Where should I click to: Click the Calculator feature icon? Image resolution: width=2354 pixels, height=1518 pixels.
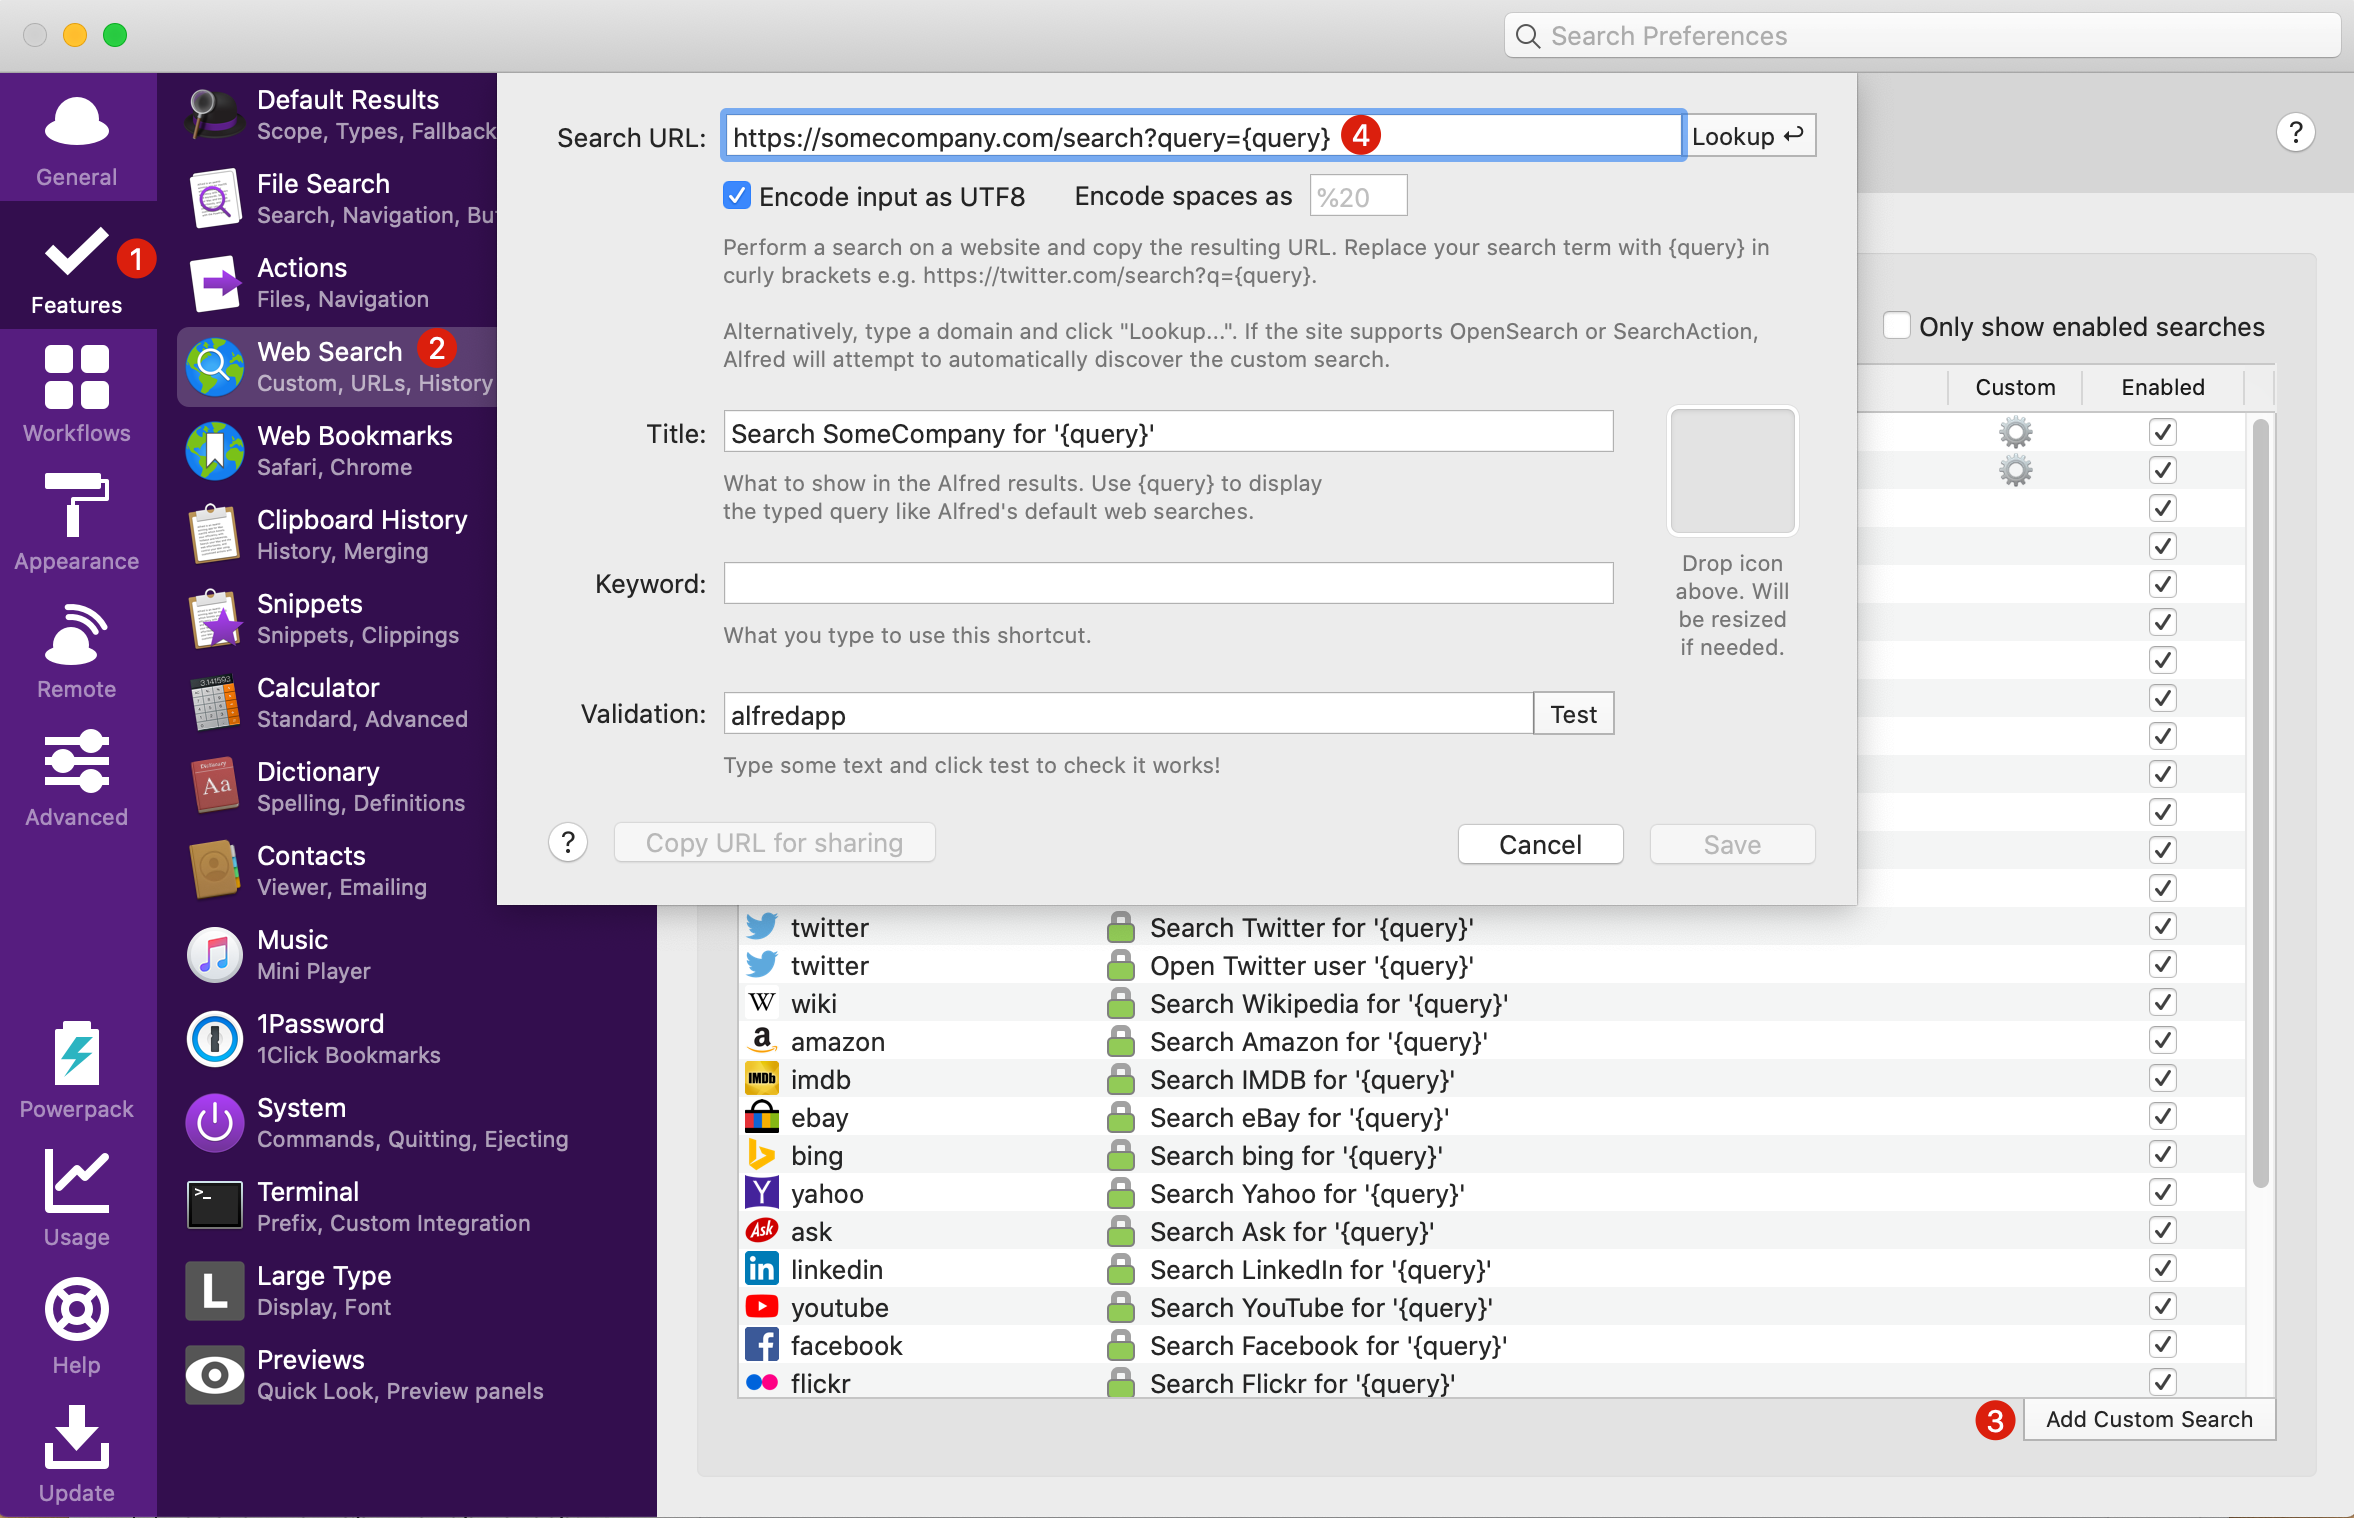pos(214,703)
